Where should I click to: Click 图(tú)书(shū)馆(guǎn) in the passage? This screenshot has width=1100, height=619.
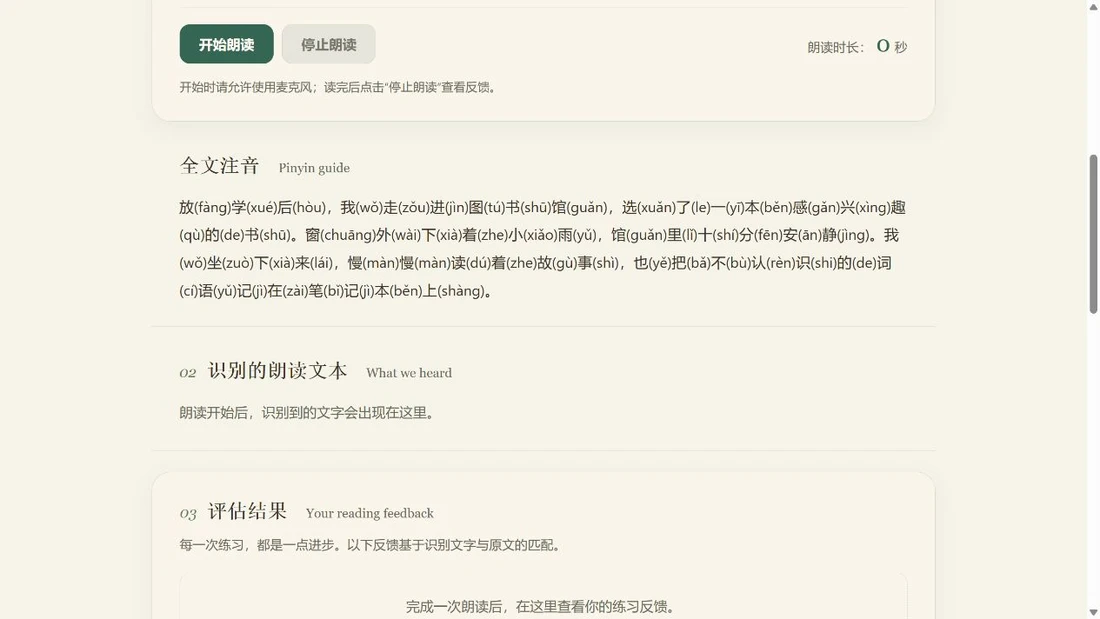click(x=537, y=208)
